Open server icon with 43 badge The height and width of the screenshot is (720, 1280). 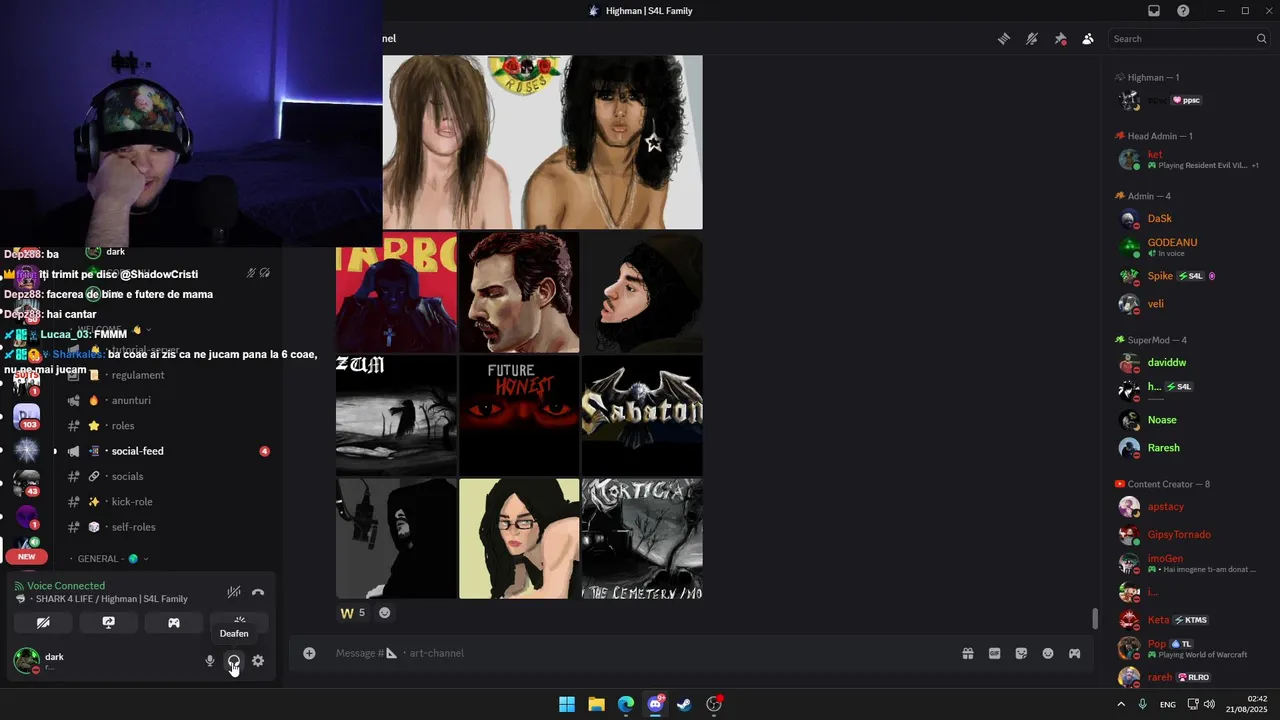coord(27,483)
